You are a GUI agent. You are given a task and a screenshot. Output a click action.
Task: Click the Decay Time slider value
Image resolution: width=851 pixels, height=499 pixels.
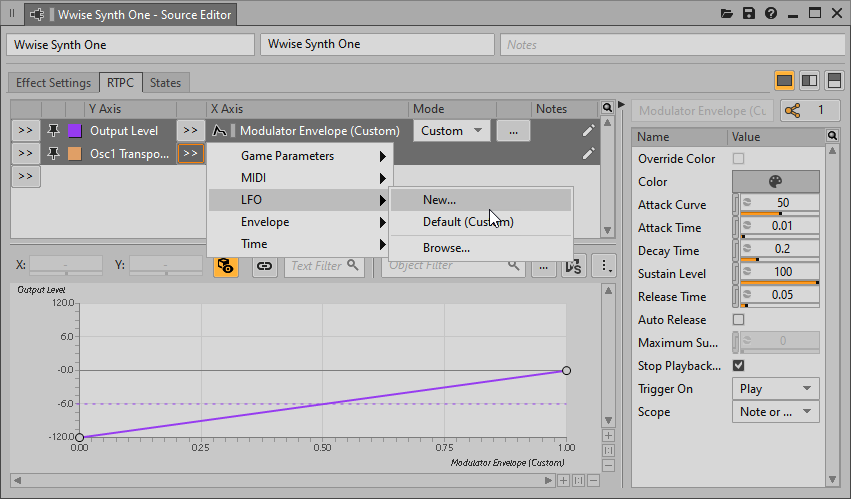780,249
